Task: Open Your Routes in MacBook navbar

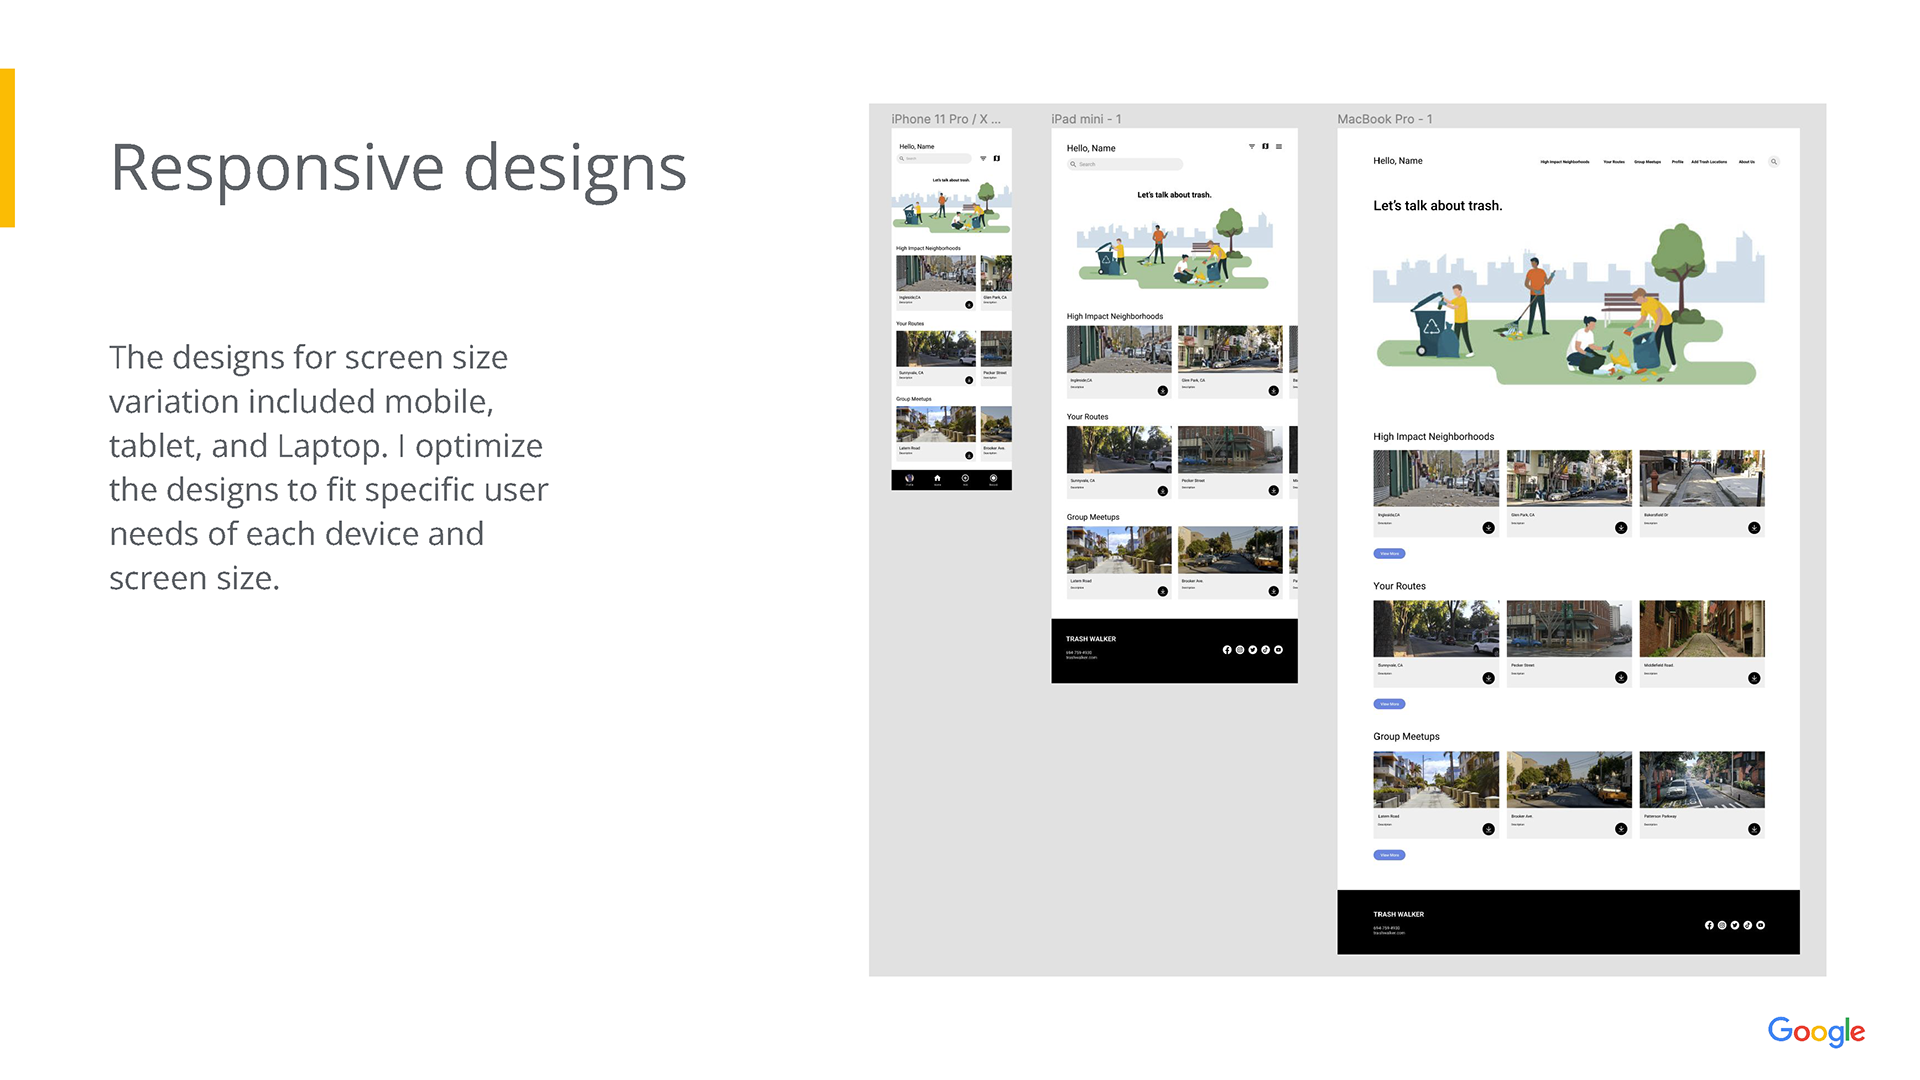Action: (1613, 162)
